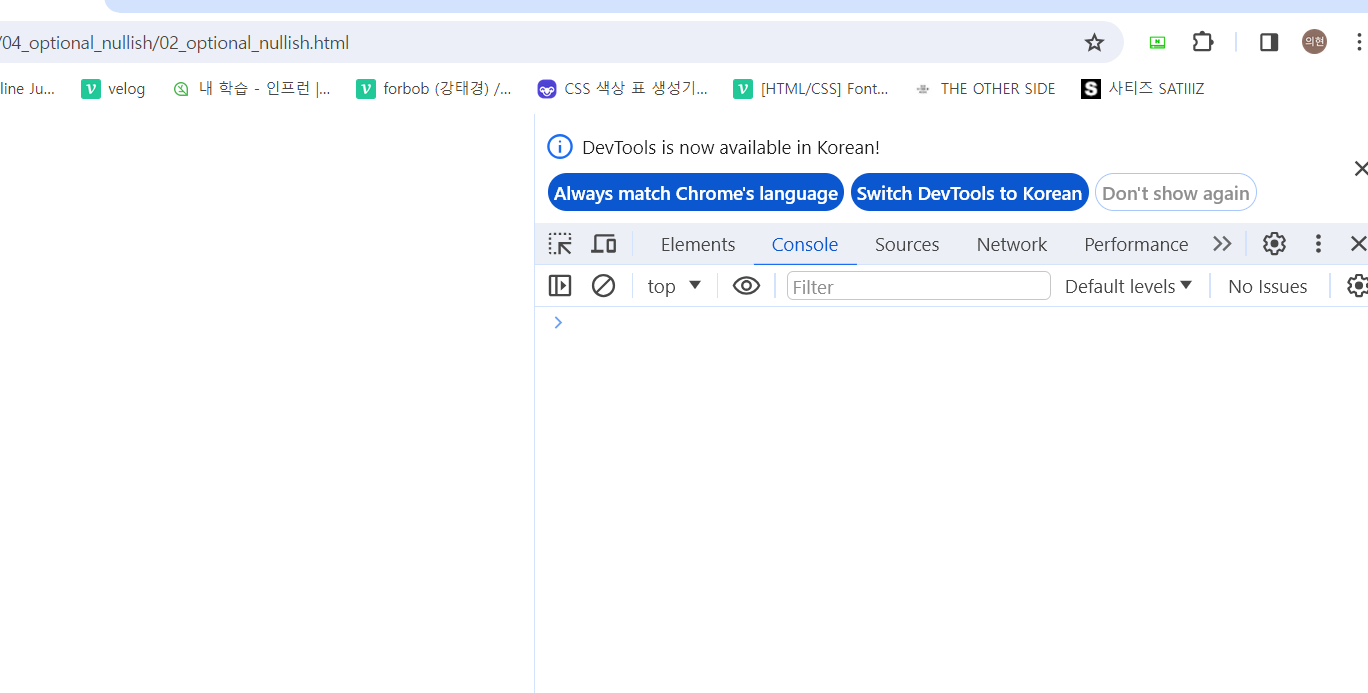Switch to the Sources tab

[x=907, y=245]
